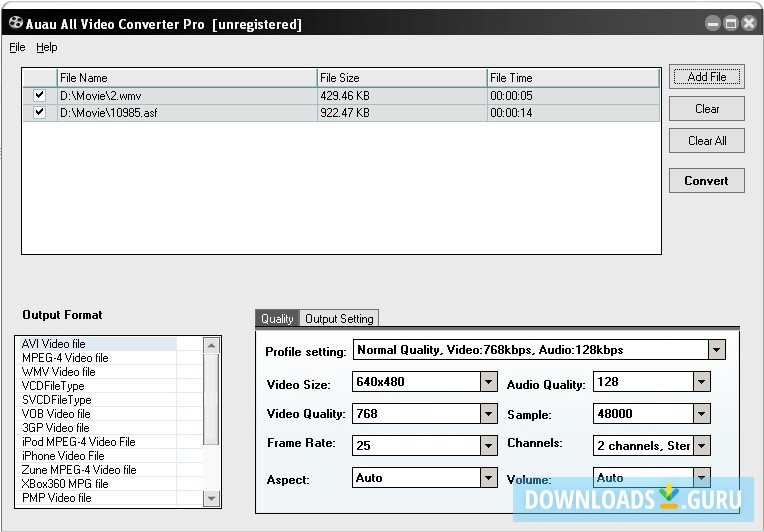Select 3GP Video file output format
The height and width of the screenshot is (532, 764).
coord(96,428)
